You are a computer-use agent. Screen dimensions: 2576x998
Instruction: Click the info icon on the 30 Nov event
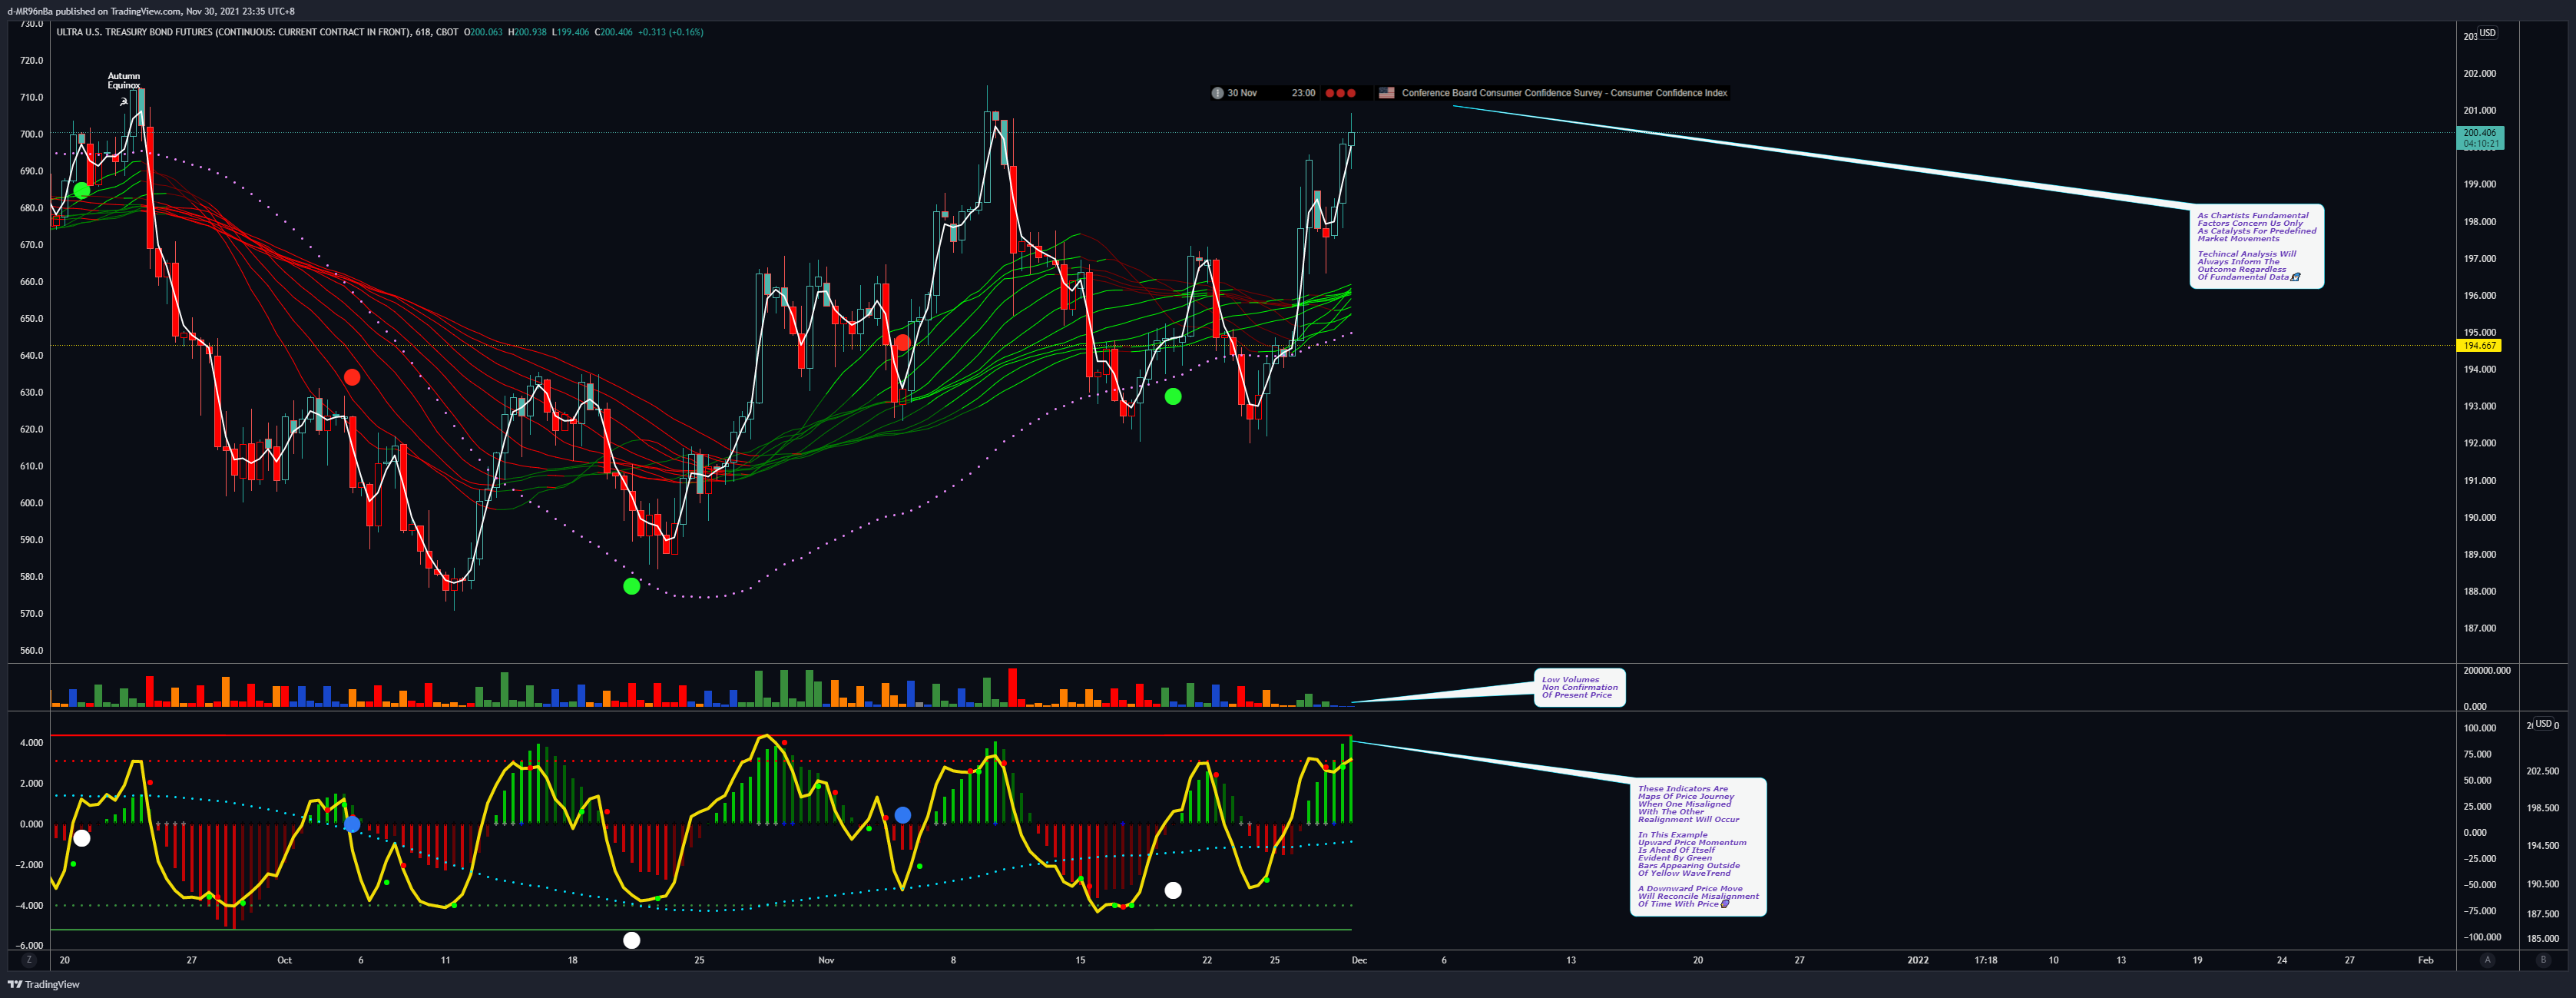tap(1217, 93)
